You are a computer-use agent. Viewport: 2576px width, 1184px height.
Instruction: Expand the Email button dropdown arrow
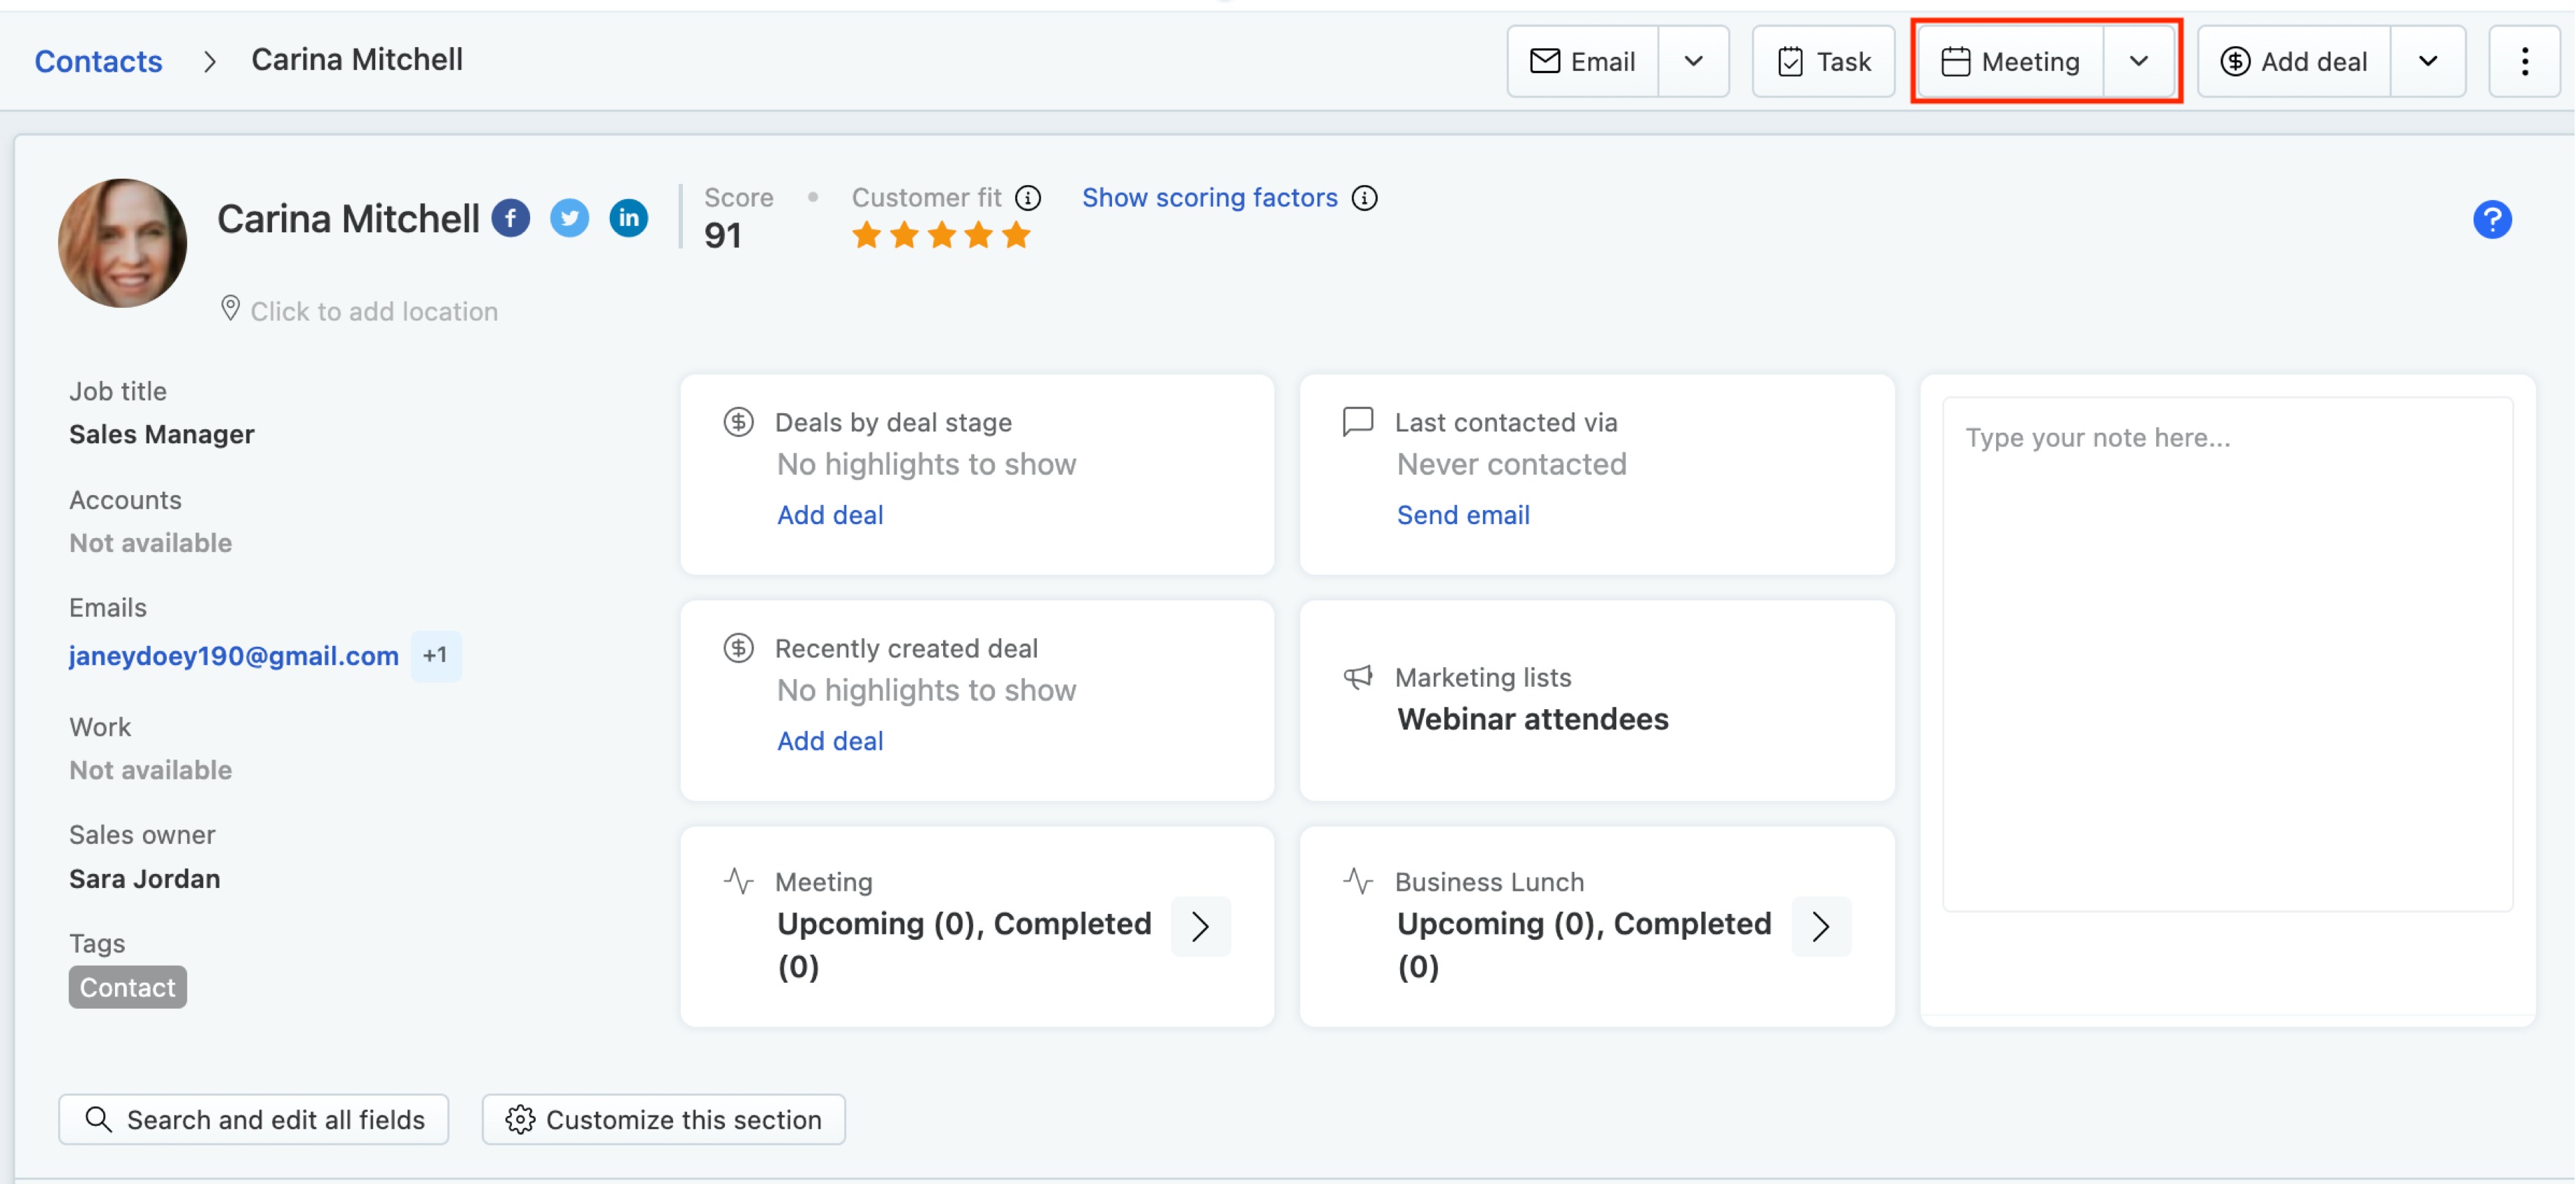coord(1692,62)
